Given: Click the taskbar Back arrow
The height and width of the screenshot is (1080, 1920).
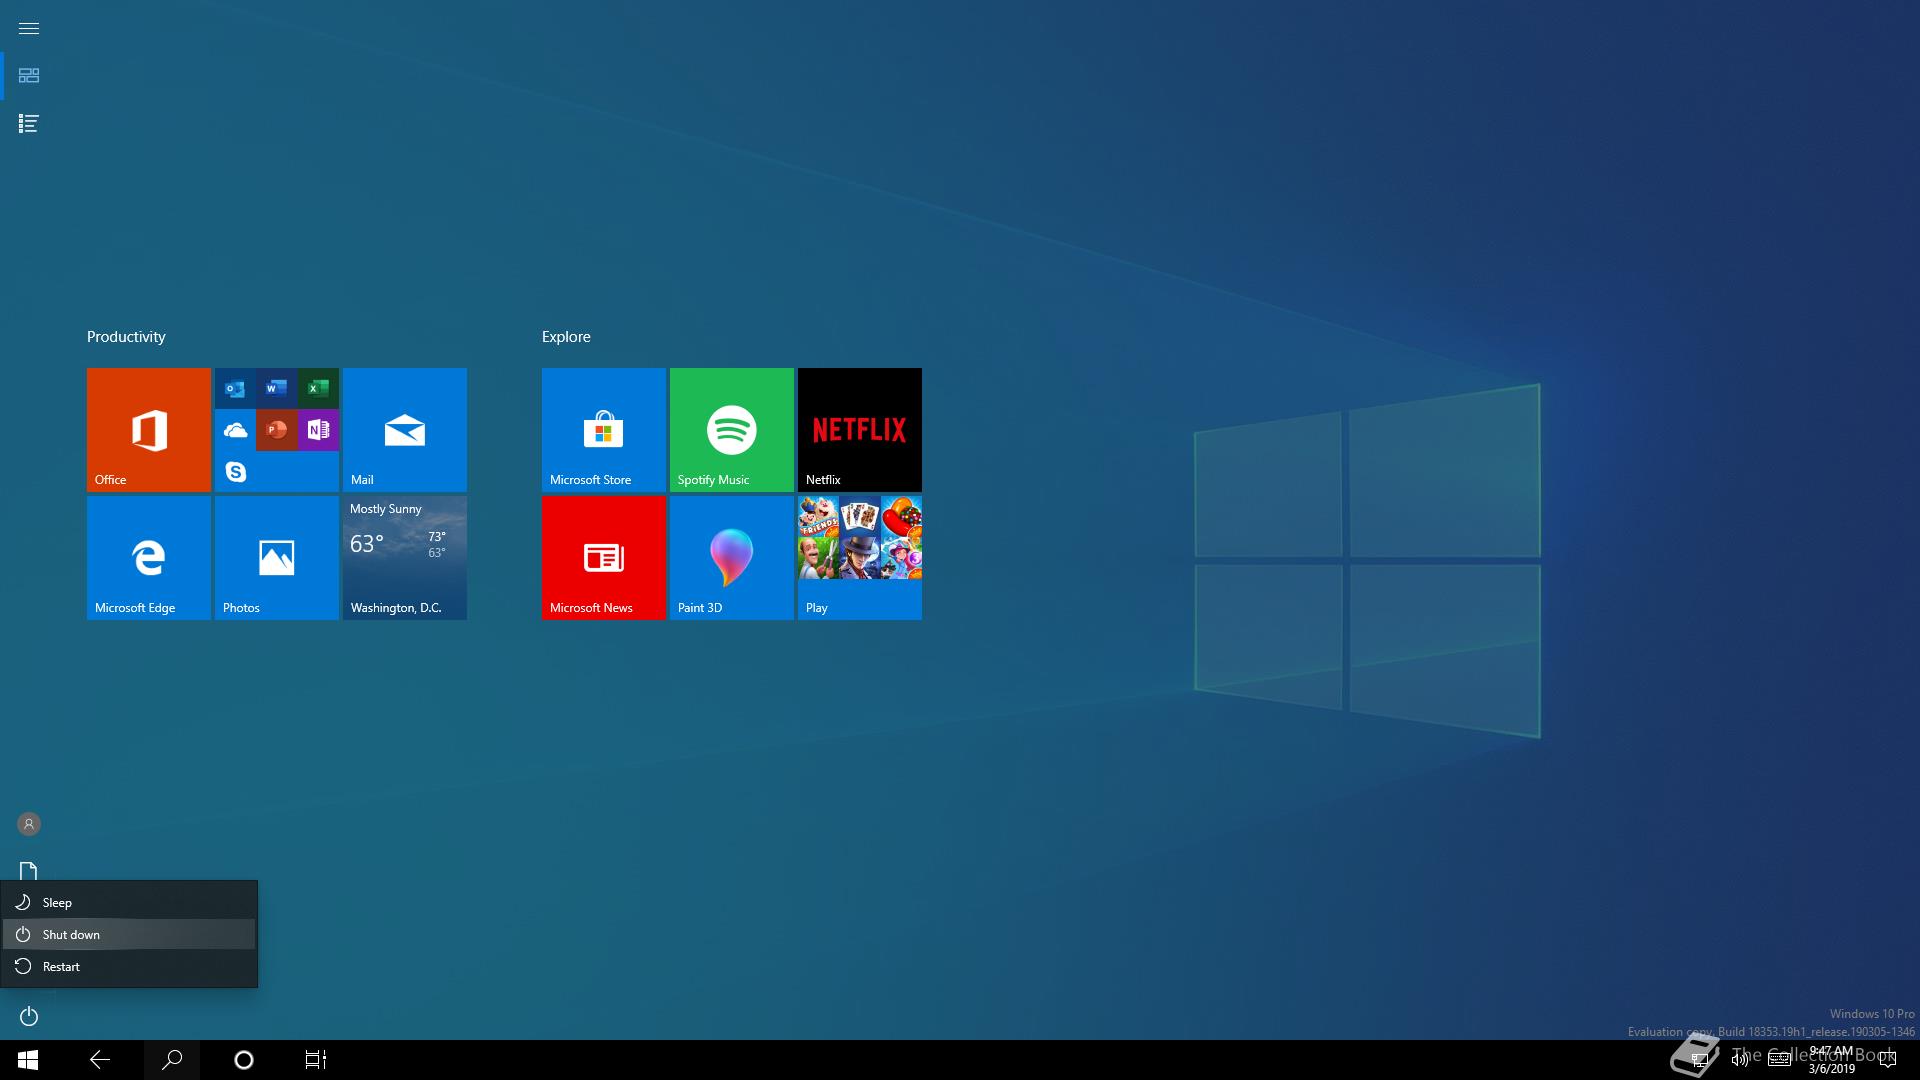Looking at the screenshot, I should point(100,1060).
